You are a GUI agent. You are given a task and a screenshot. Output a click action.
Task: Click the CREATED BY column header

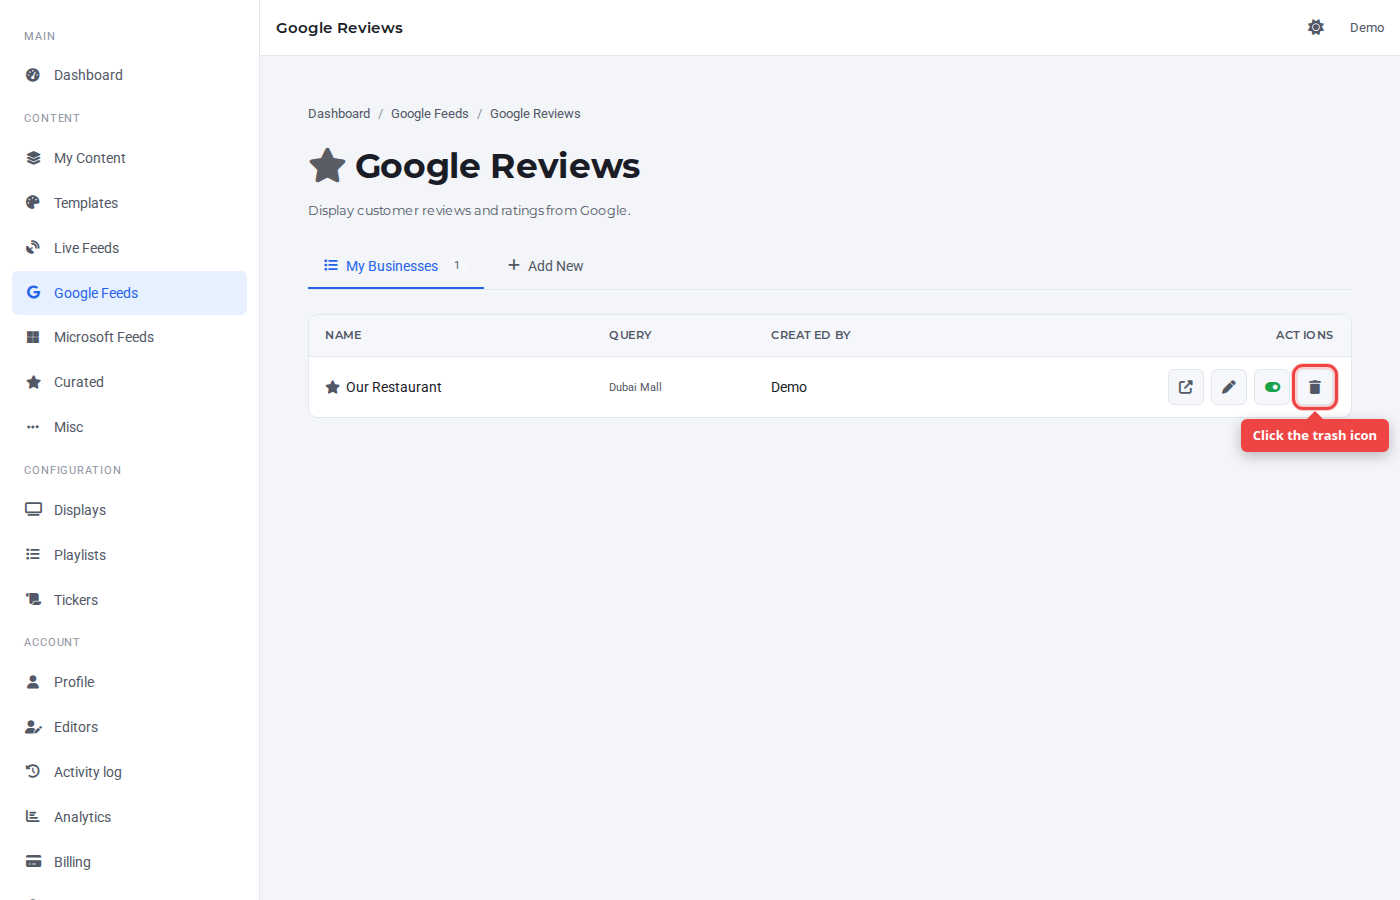point(811,335)
